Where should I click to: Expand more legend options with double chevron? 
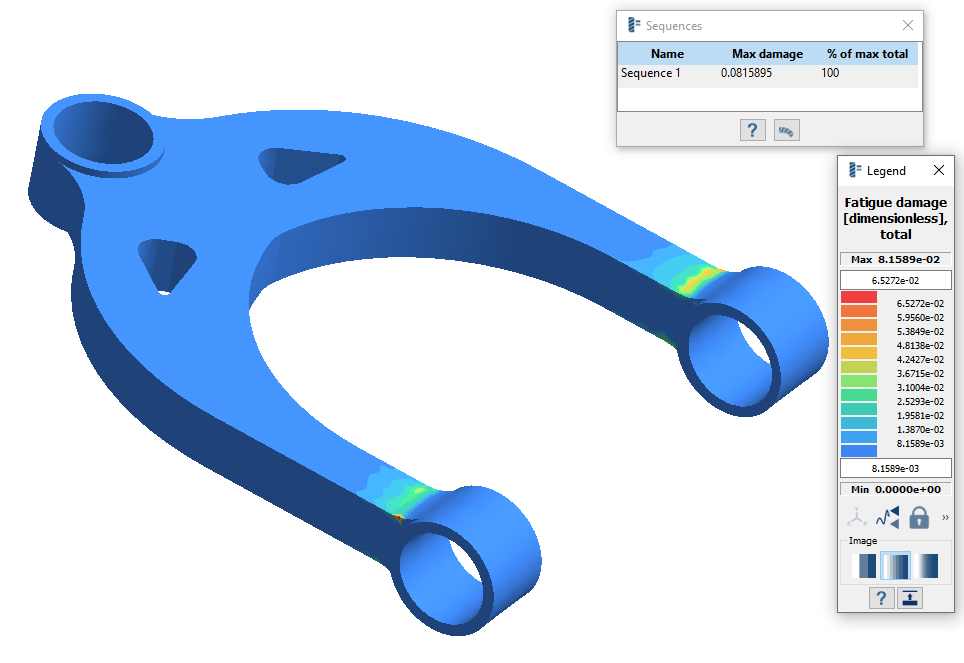(x=945, y=517)
